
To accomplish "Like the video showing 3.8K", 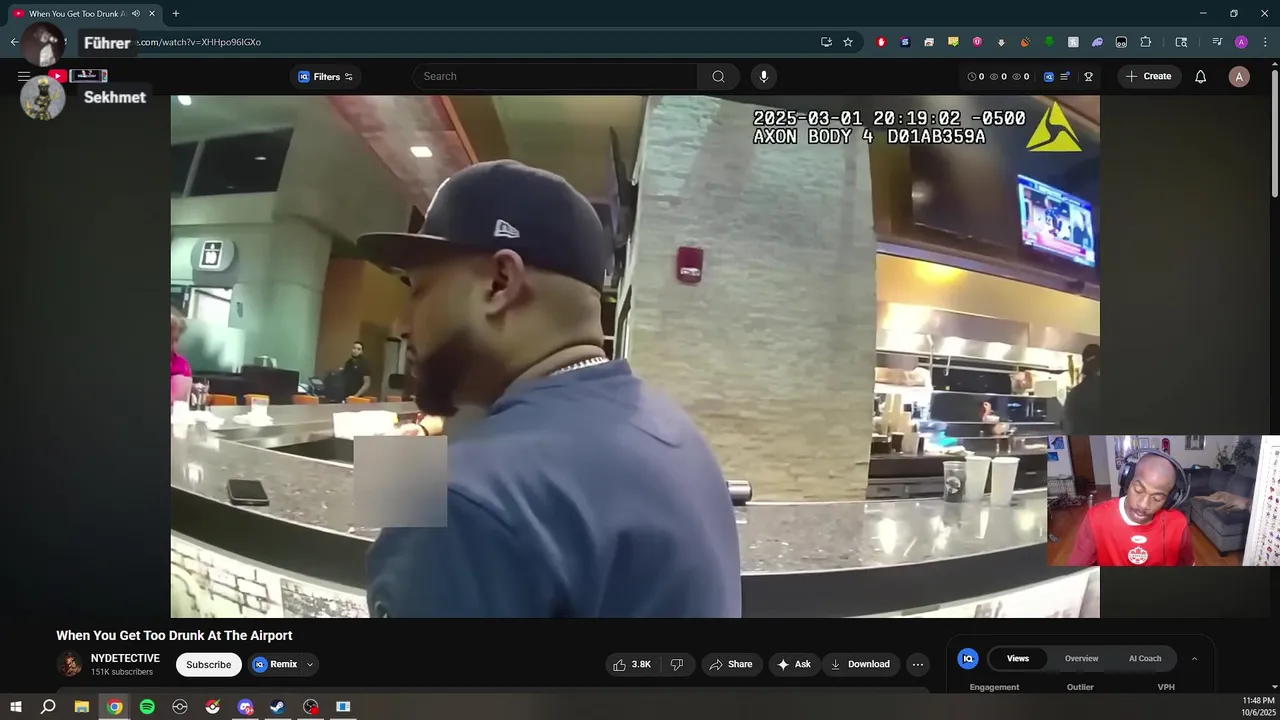I will click(x=632, y=664).
